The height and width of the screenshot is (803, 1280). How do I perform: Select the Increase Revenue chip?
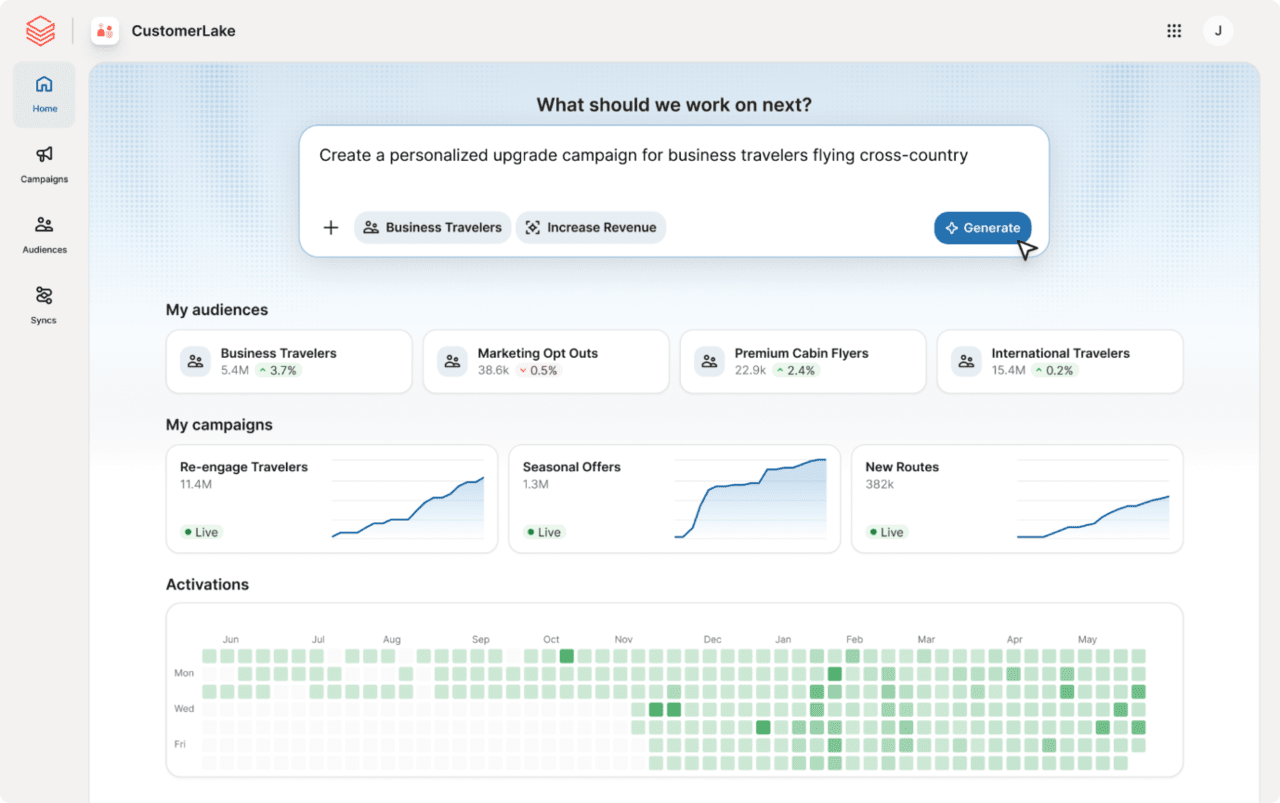coord(591,227)
